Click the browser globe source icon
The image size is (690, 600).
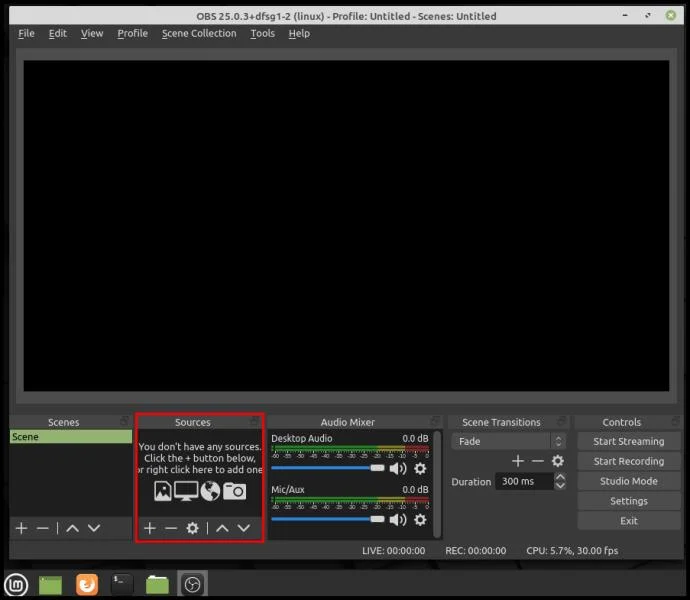click(x=210, y=491)
